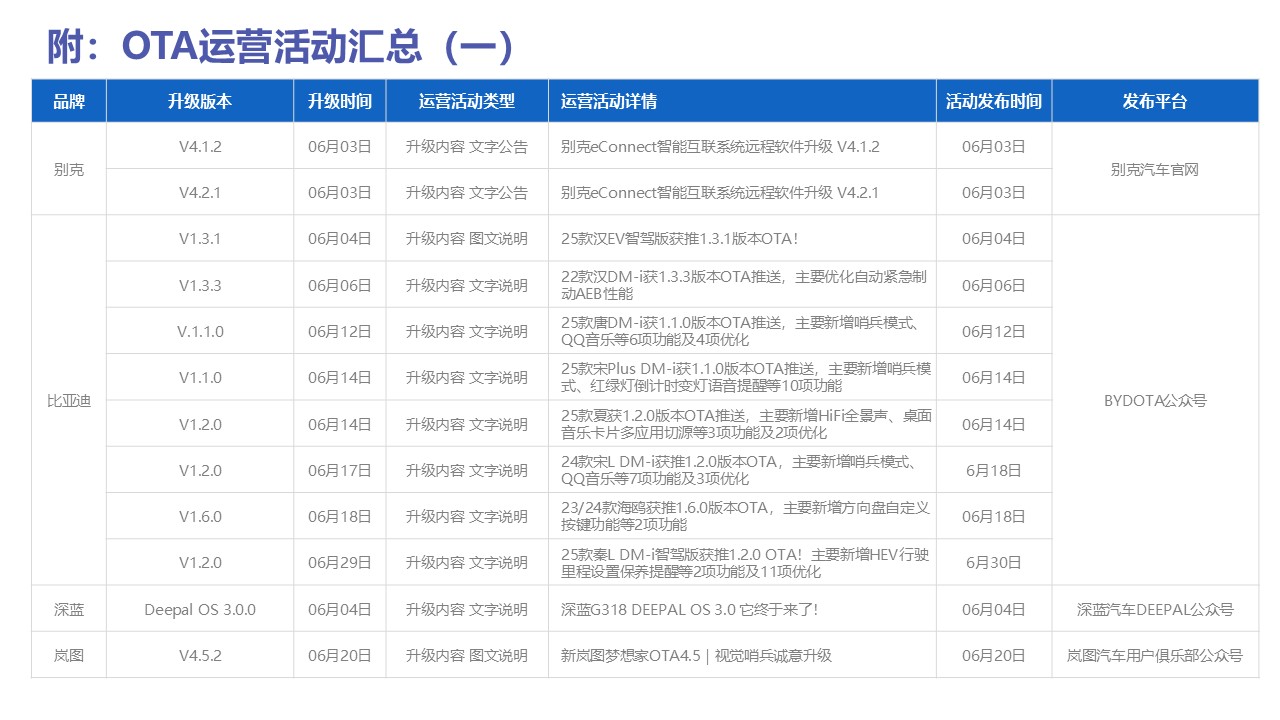The height and width of the screenshot is (720, 1280).
Task: Select the 活动发布时间 column header
Action: [994, 101]
